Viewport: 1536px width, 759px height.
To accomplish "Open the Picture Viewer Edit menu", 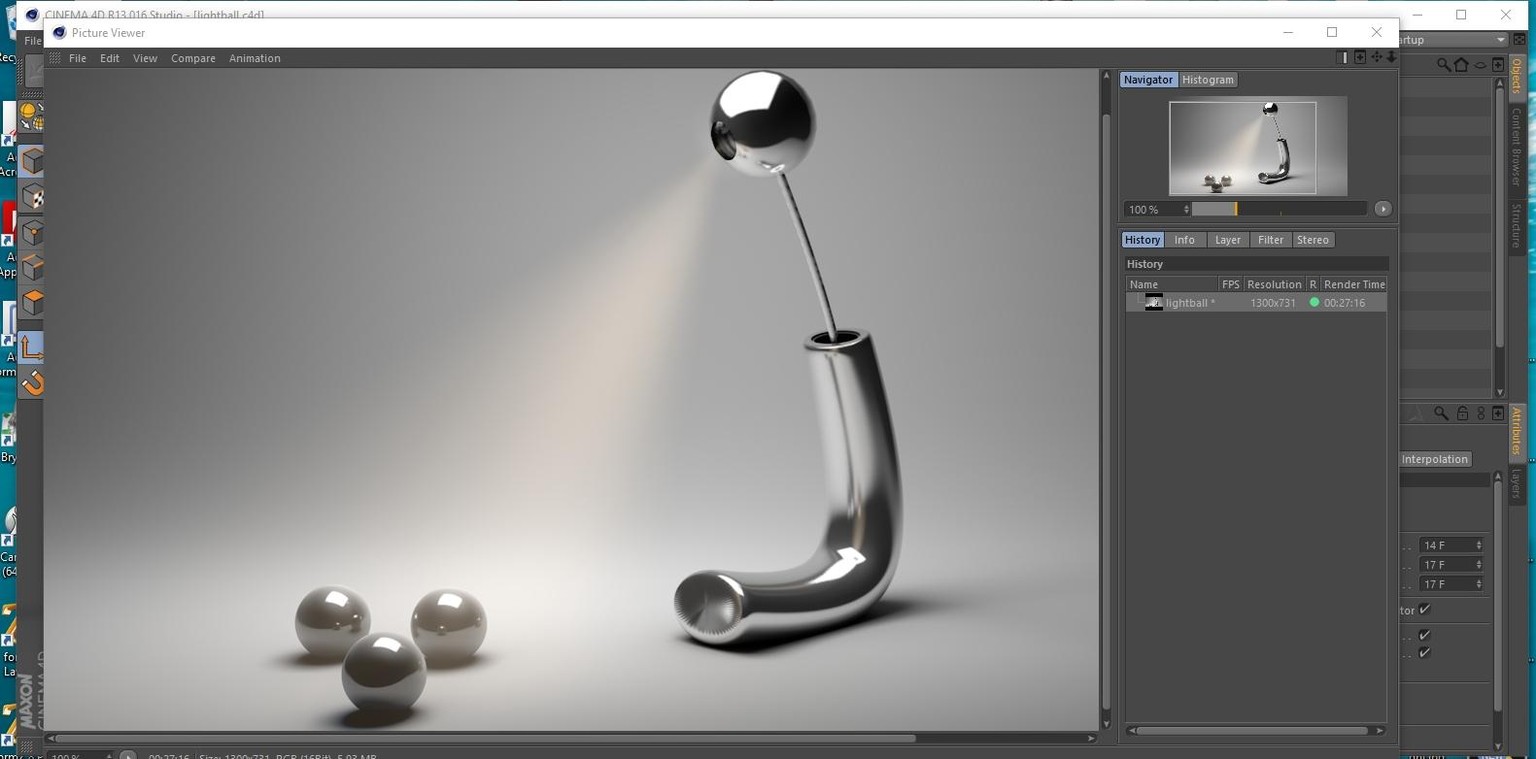I will tap(110, 58).
